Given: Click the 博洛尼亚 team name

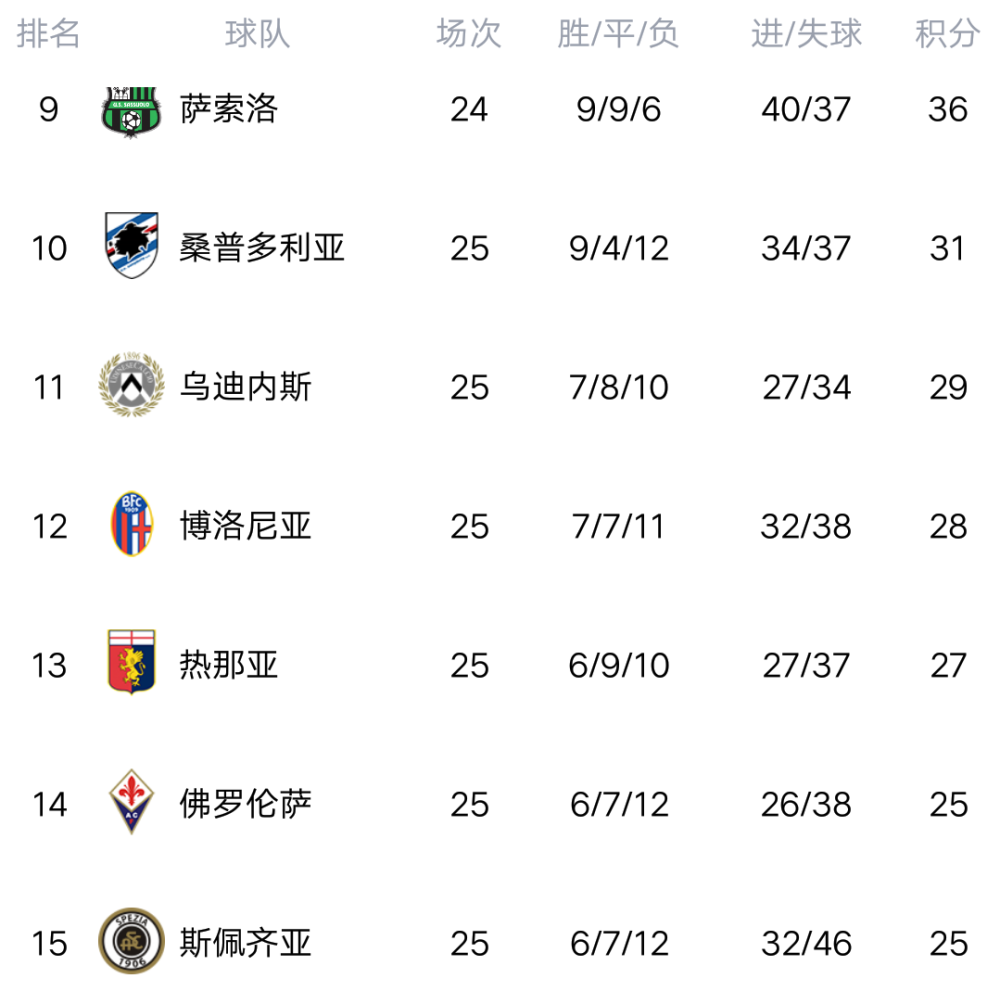Looking at the screenshot, I should click(x=246, y=525).
